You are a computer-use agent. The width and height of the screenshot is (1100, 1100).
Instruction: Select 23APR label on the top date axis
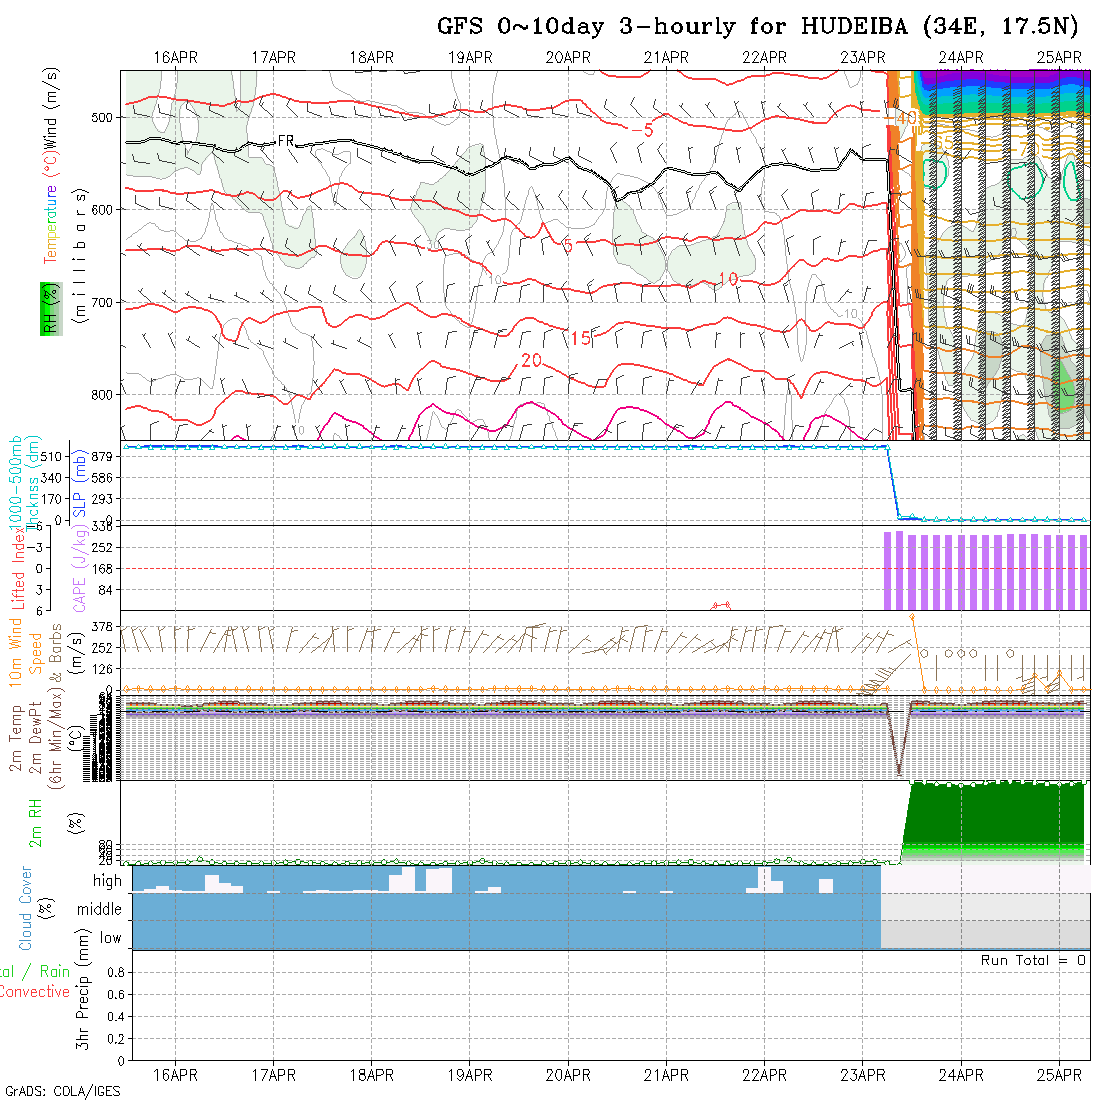click(863, 58)
